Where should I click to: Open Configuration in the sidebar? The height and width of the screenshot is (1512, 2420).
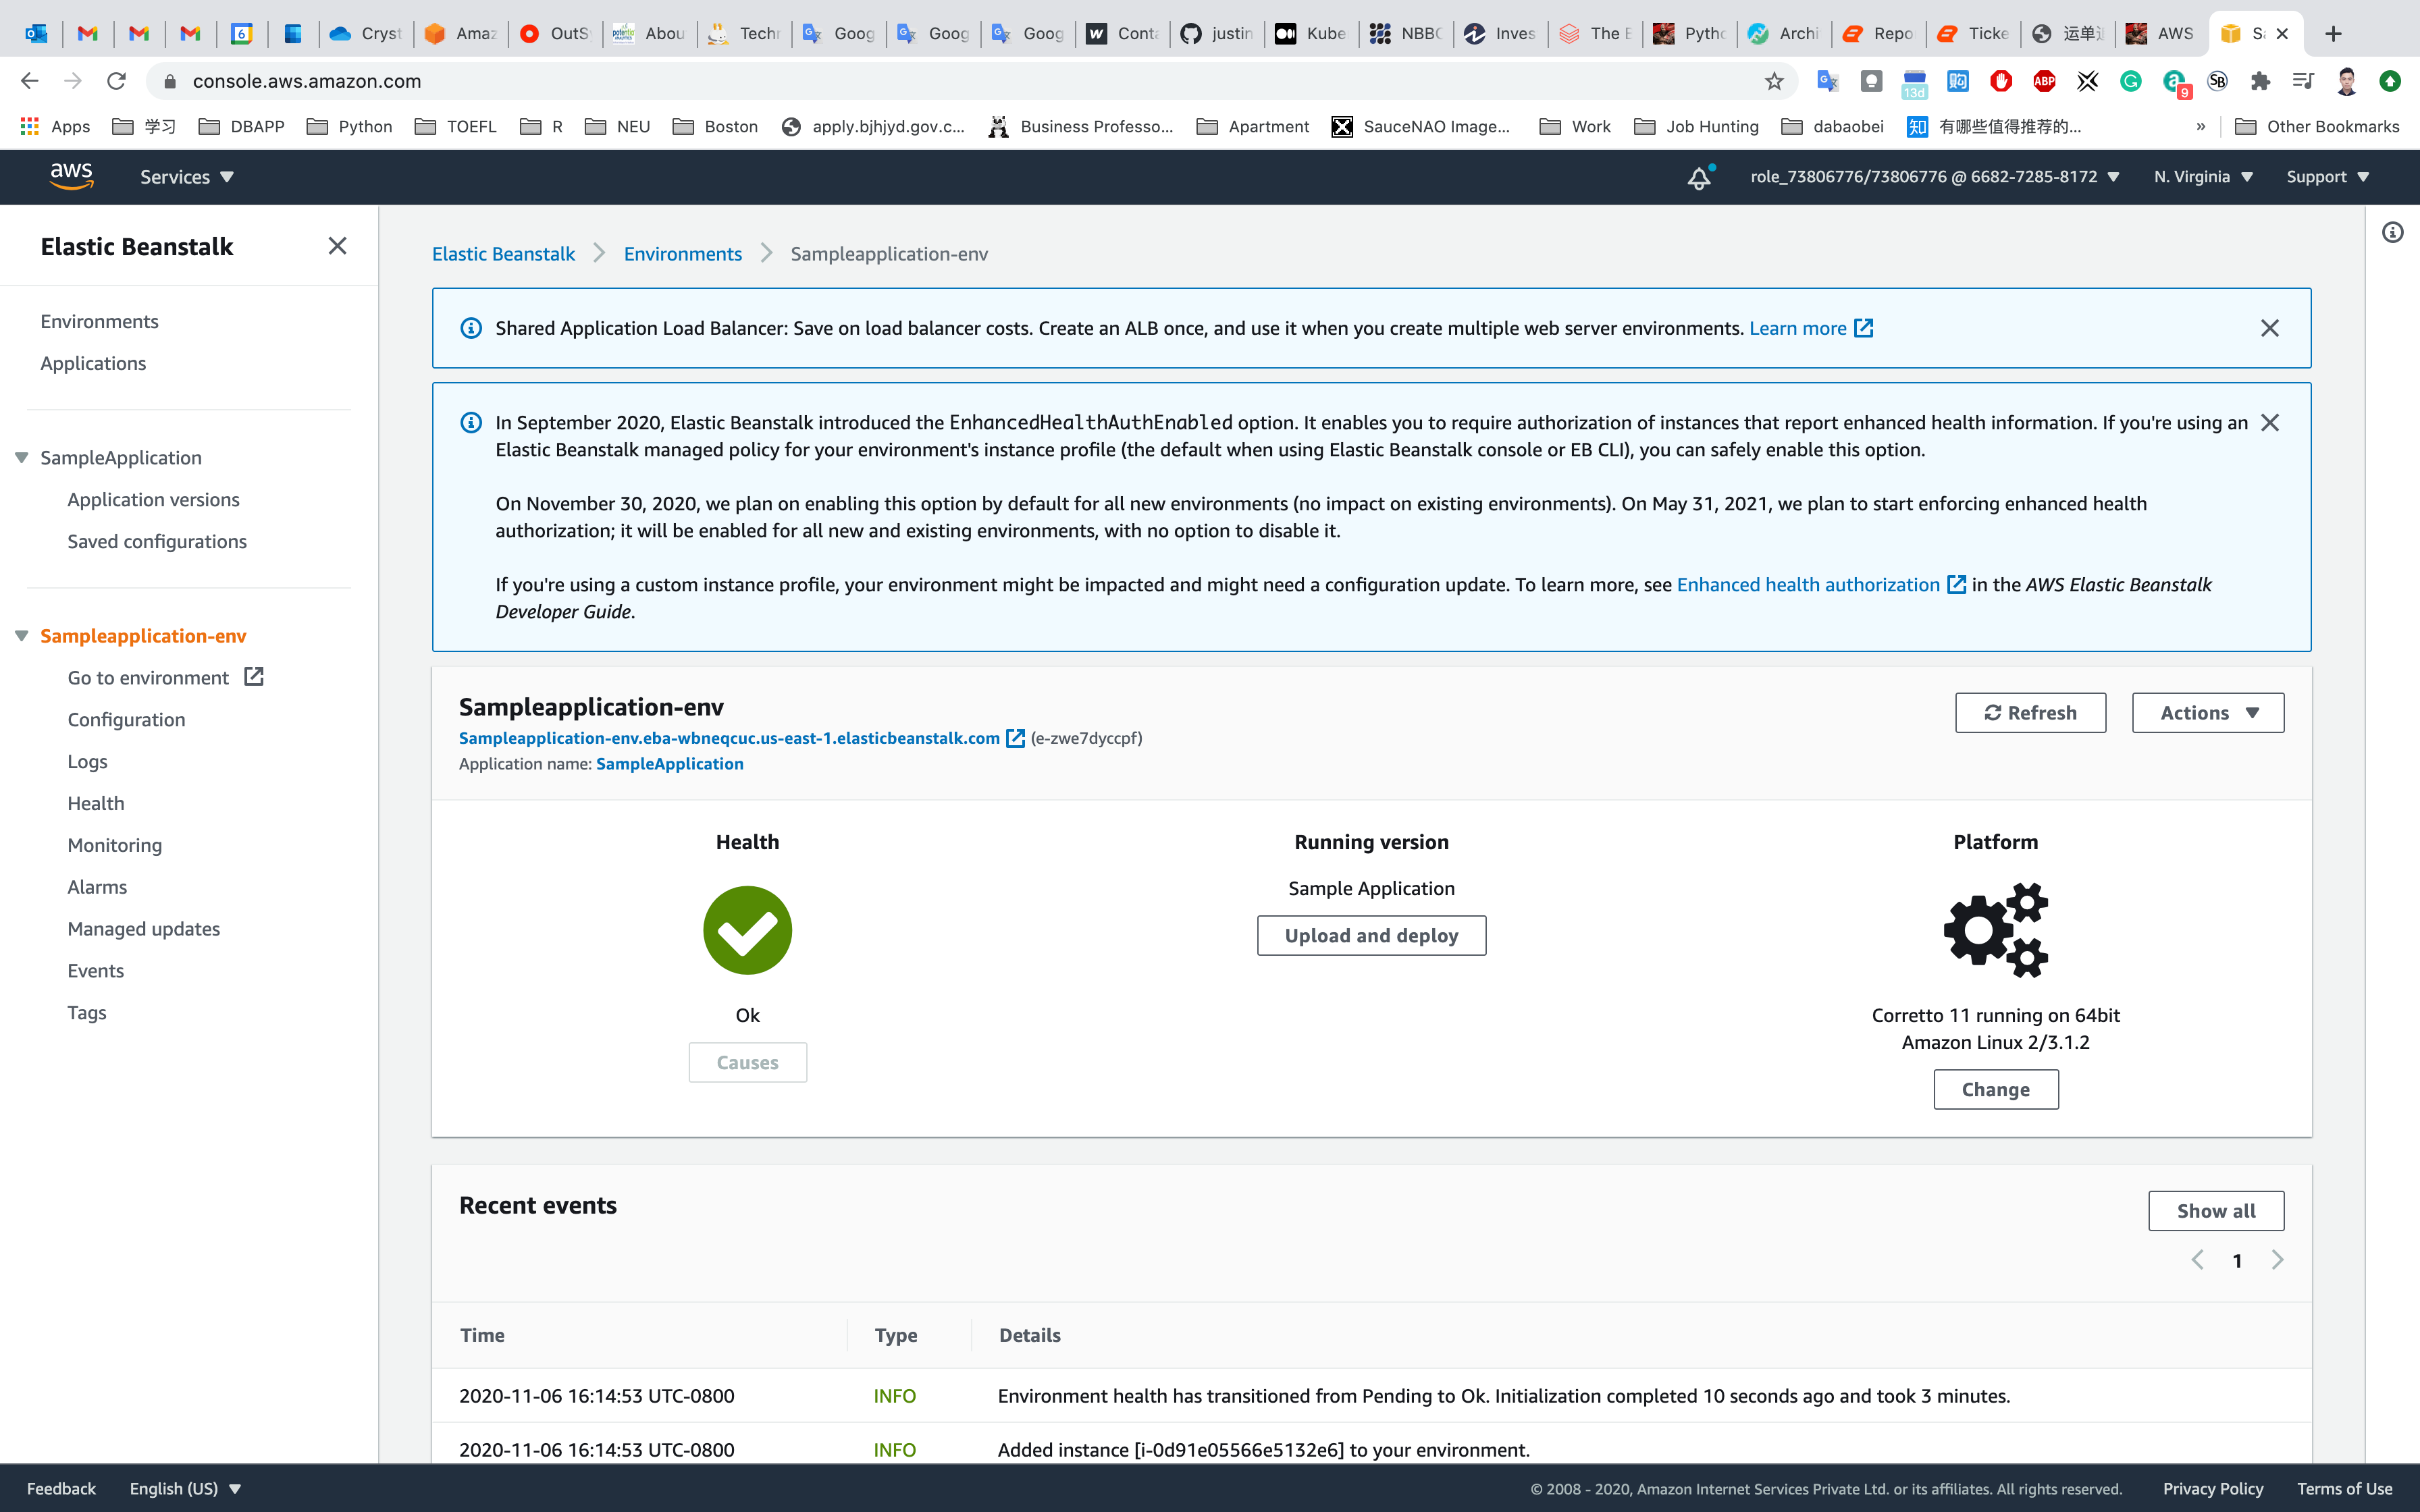126,719
